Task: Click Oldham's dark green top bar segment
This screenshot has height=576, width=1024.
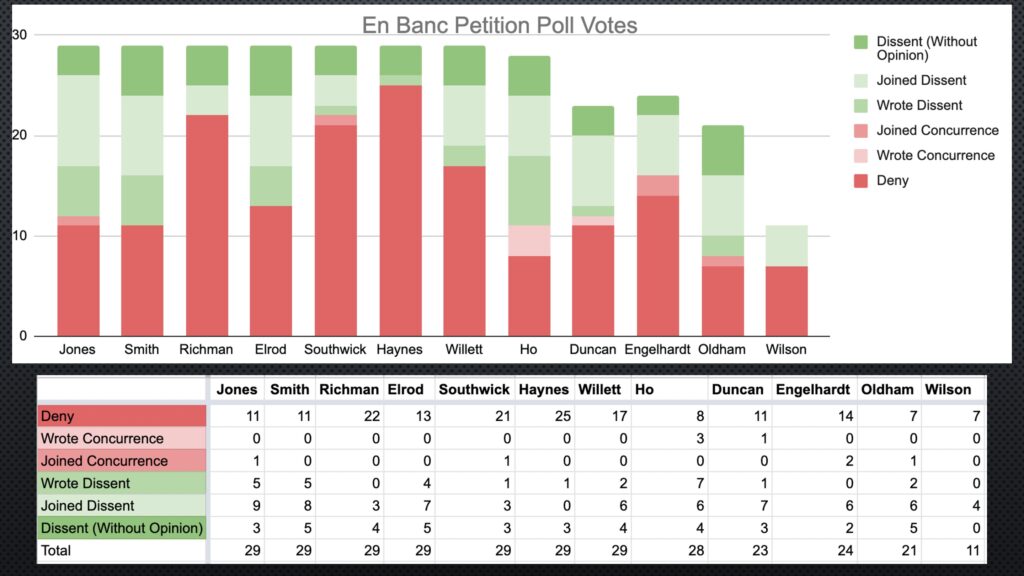Action: (721, 150)
